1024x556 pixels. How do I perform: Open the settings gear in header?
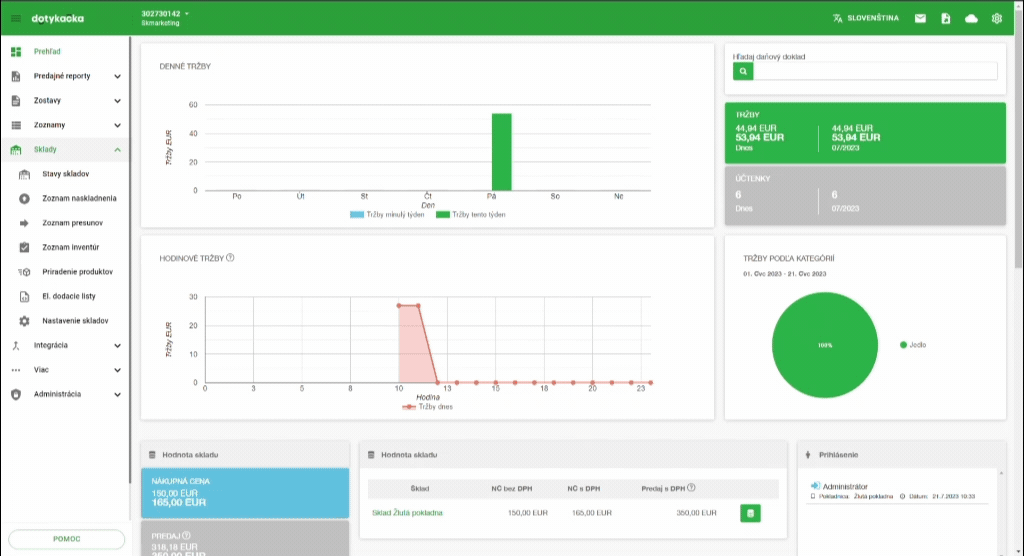point(997,18)
